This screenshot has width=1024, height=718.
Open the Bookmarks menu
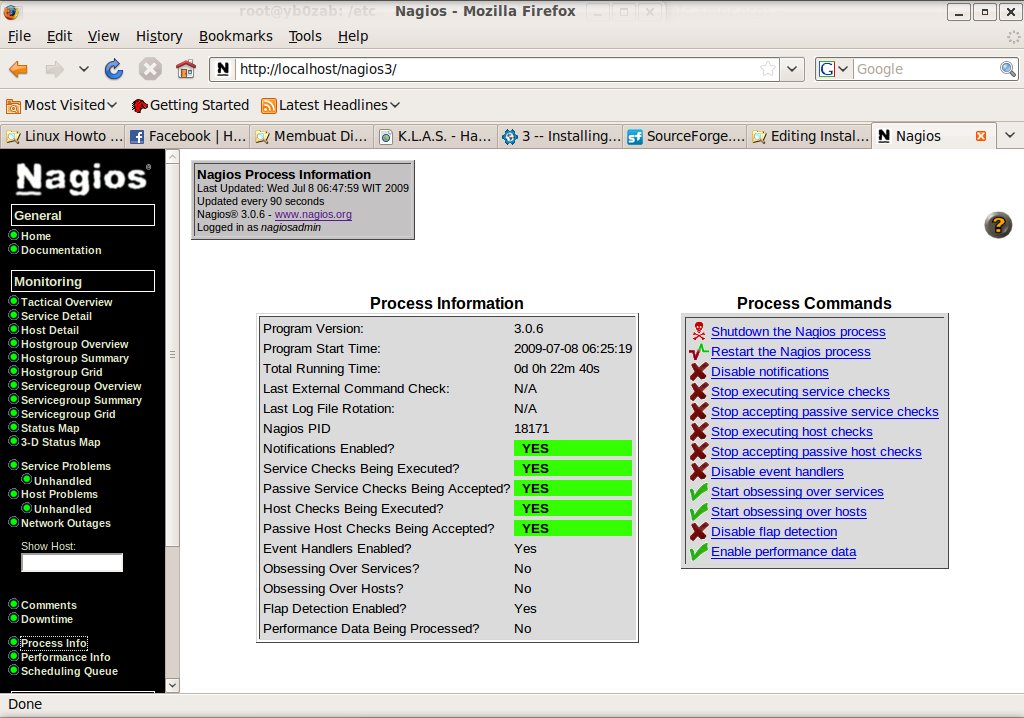coord(235,36)
